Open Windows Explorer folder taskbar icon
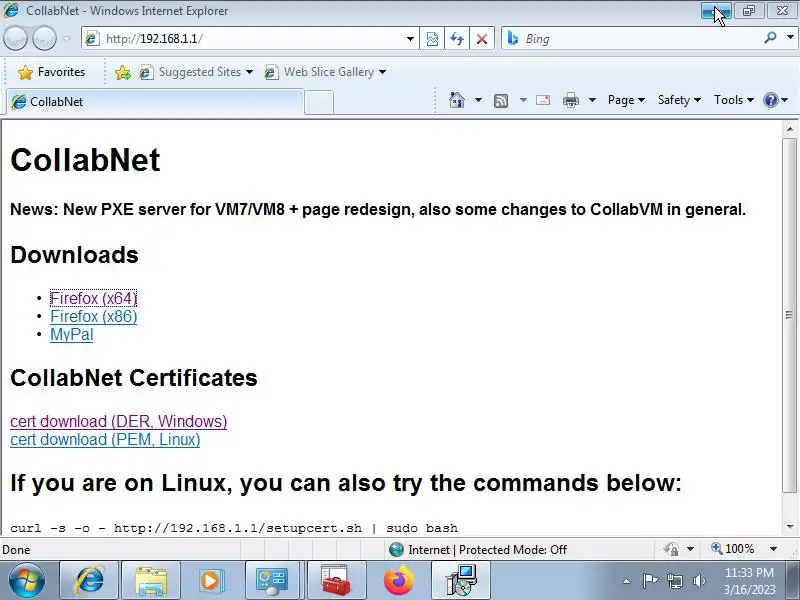The width and height of the screenshot is (800, 600). coord(151,580)
